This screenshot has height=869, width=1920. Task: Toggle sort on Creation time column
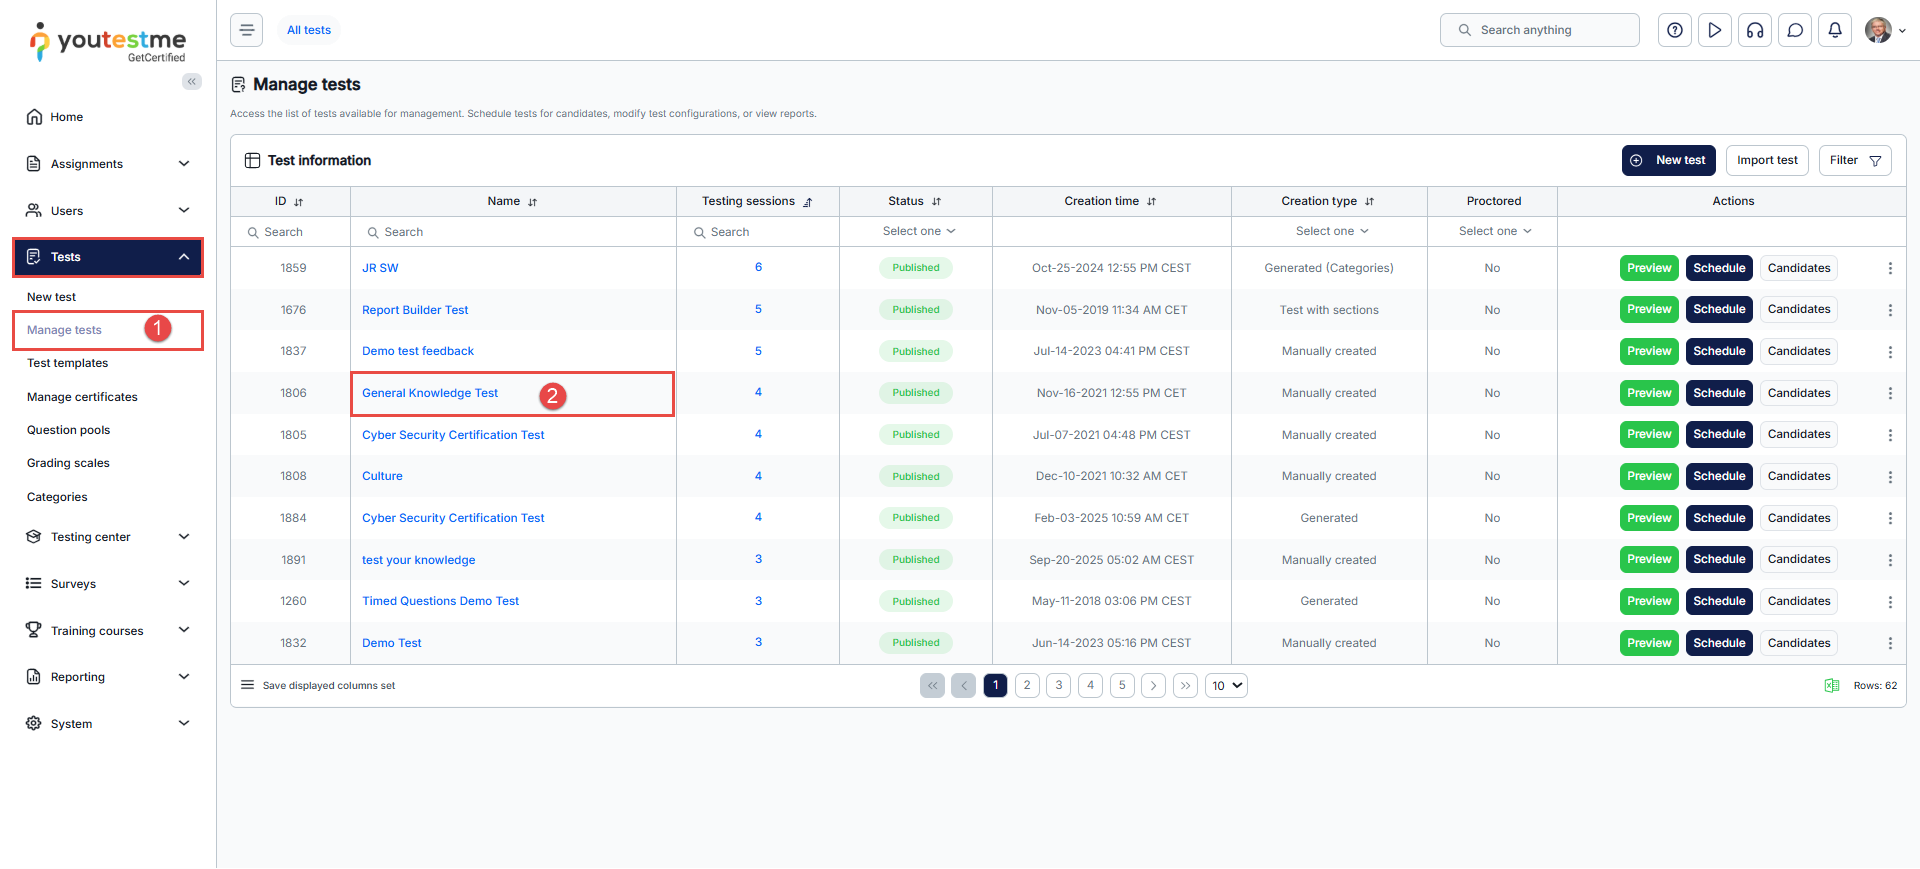[1151, 202]
